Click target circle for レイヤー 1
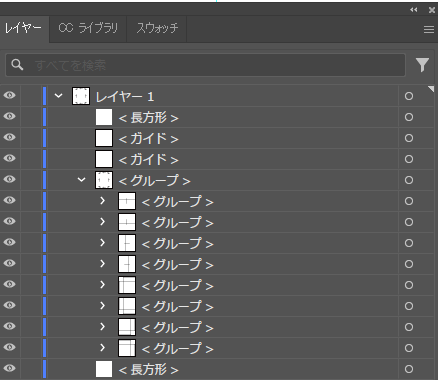 click(x=409, y=96)
